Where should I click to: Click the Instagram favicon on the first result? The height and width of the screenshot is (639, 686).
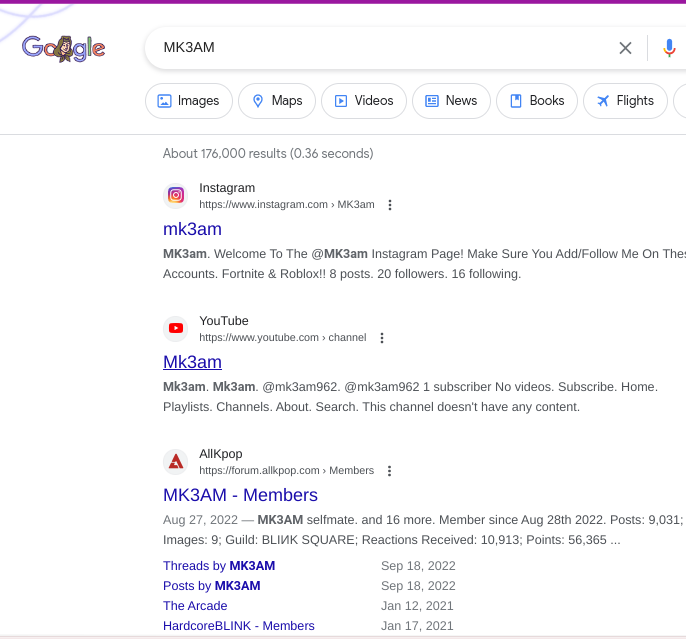(176, 195)
